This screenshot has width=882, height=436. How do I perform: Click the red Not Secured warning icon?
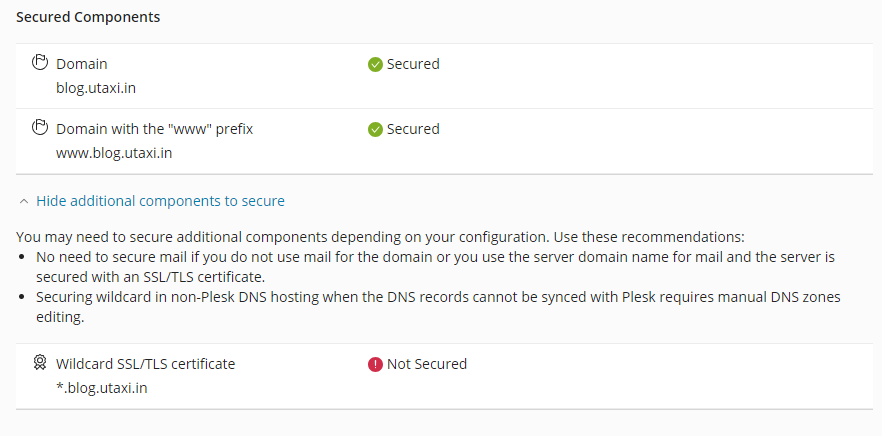(375, 364)
